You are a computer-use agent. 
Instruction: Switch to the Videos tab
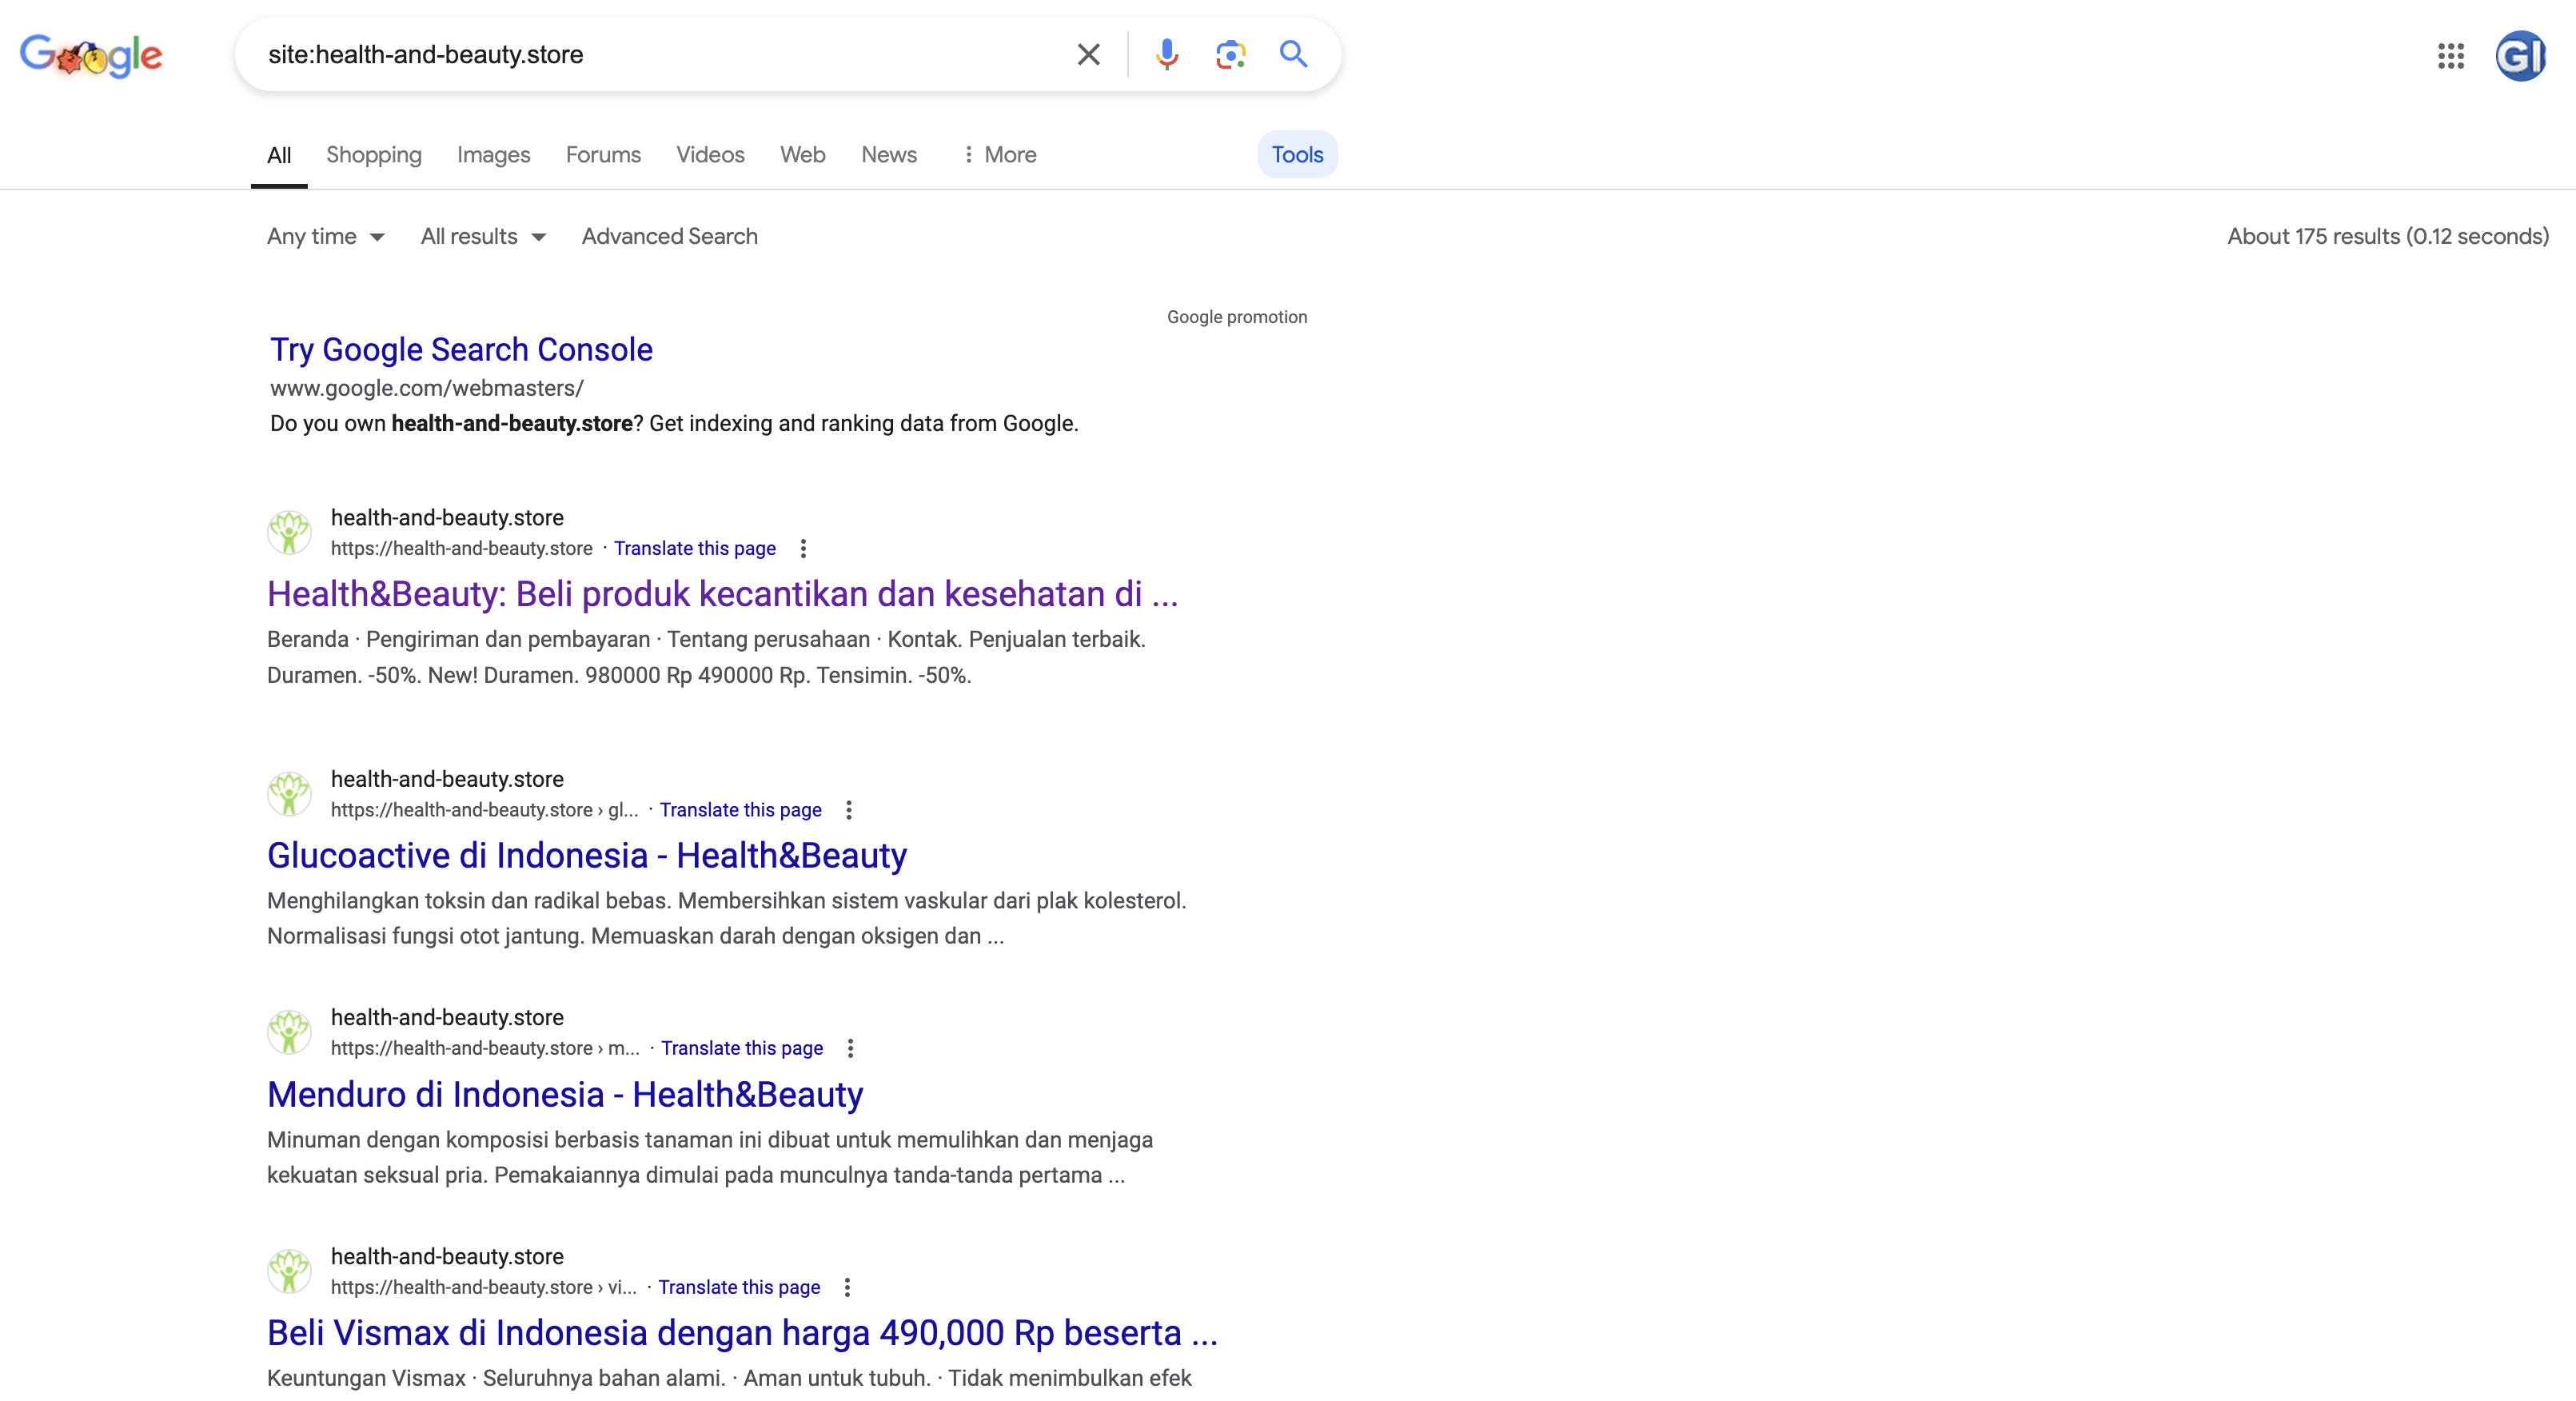coord(710,155)
